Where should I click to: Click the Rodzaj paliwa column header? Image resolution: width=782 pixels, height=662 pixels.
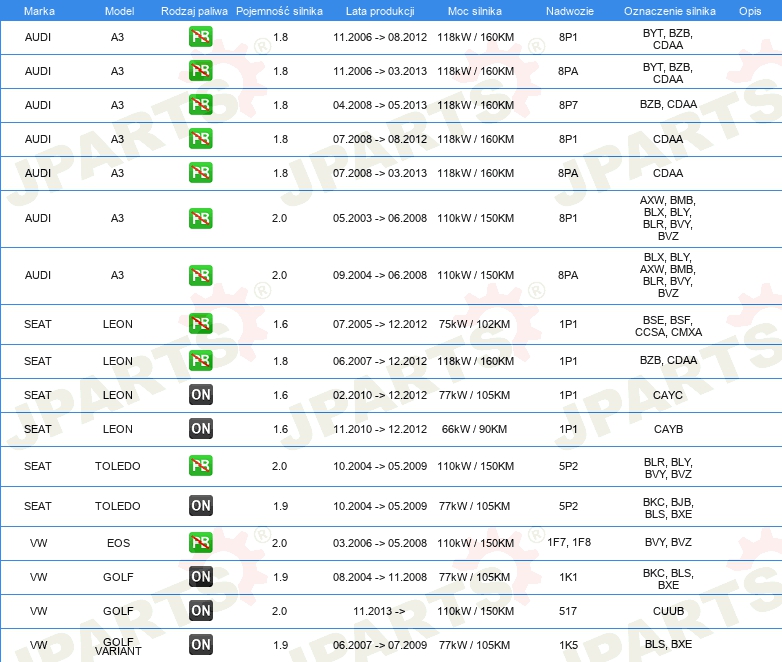(x=194, y=10)
